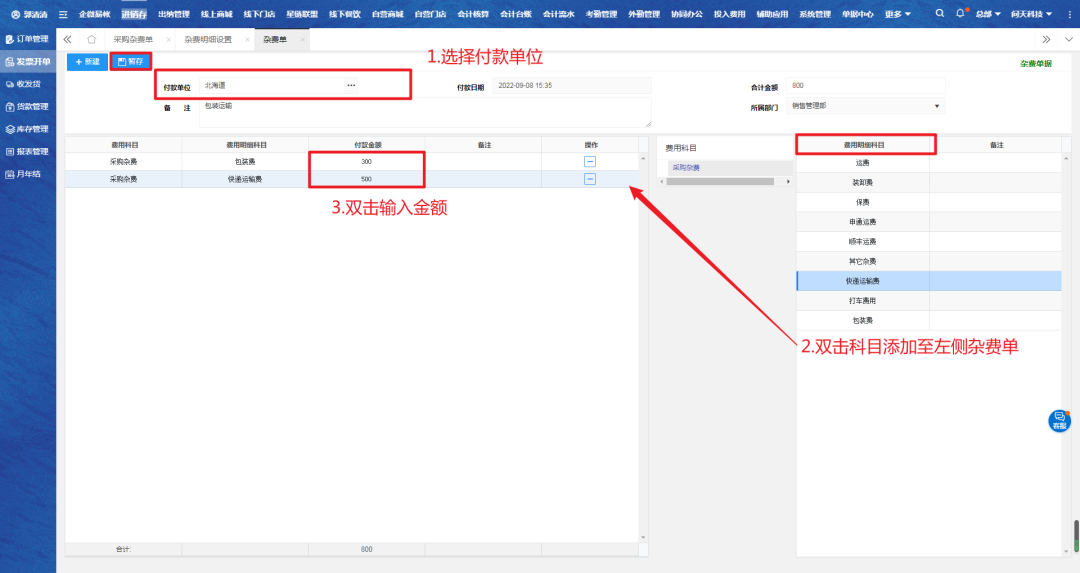Open the notification bell
This screenshot has width=1080, height=573.
tap(960, 14)
